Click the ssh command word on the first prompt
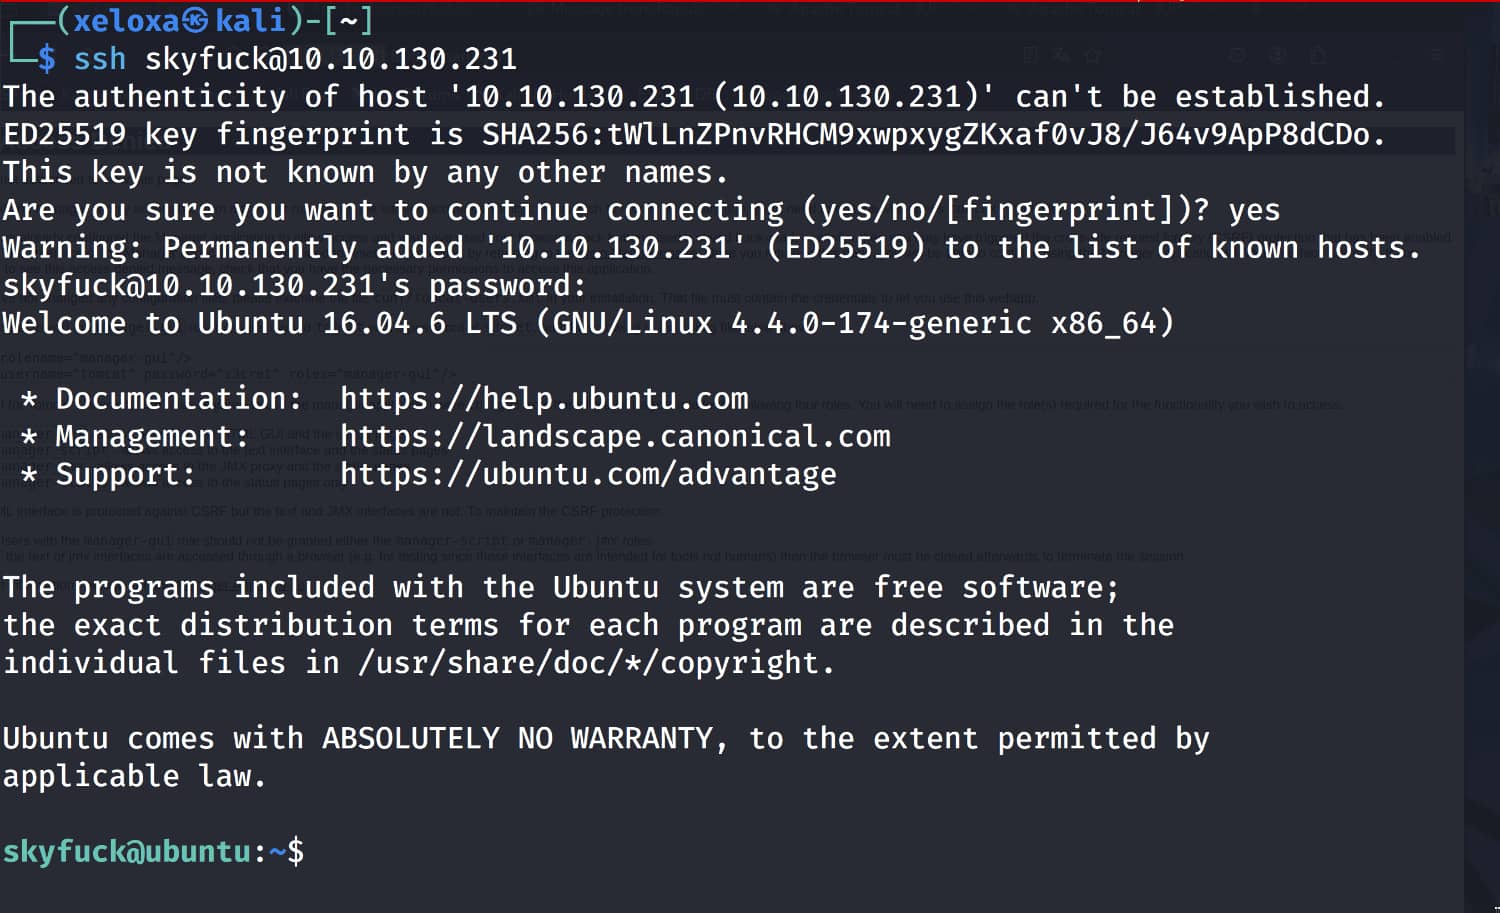This screenshot has height=913, width=1500. [100, 59]
